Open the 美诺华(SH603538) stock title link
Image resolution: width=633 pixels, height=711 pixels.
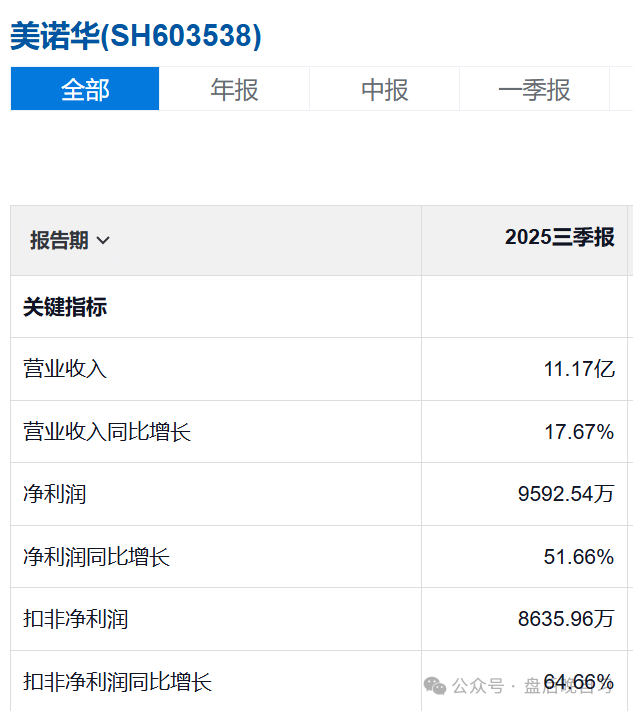coord(136,36)
